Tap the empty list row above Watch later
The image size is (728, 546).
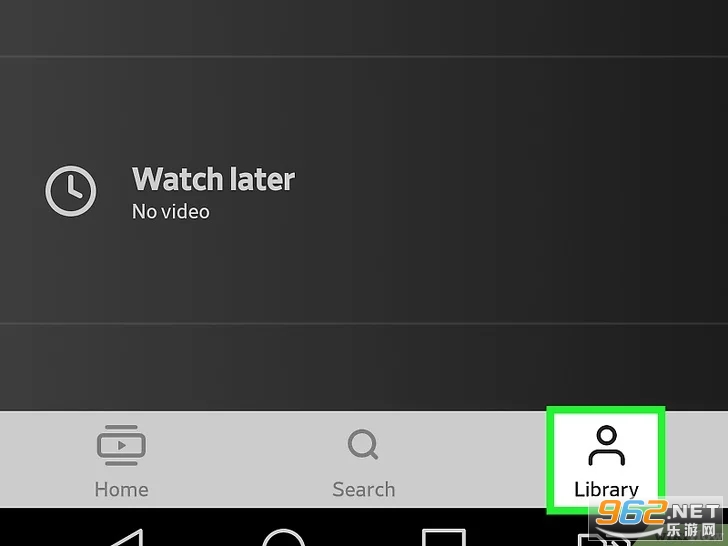364,28
